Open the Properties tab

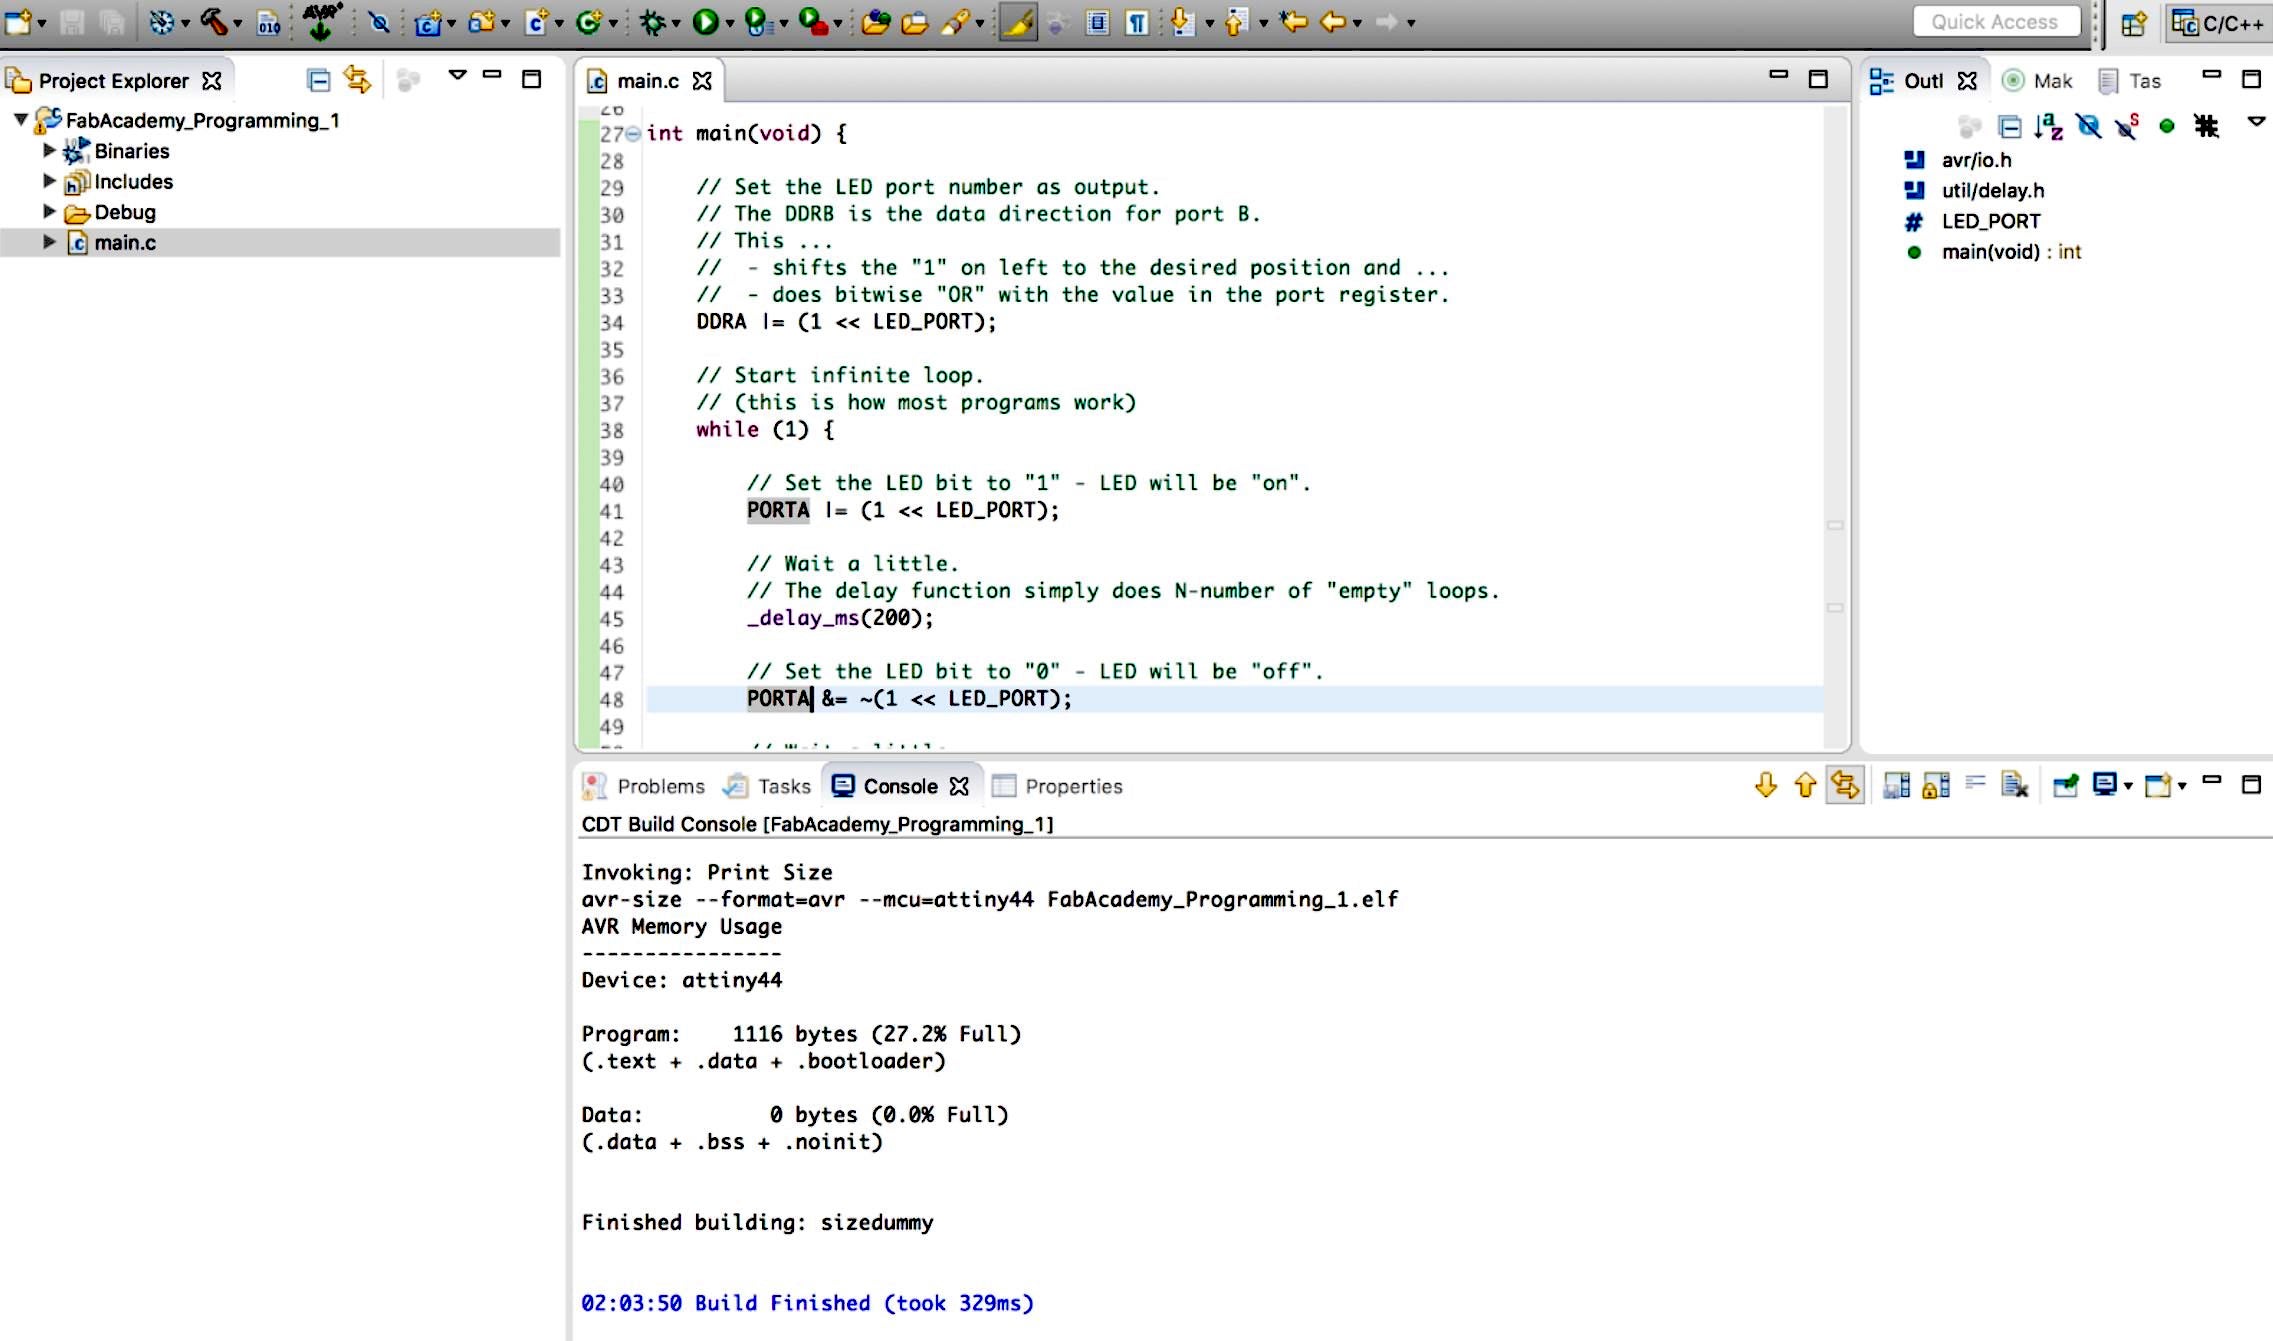(x=1073, y=787)
